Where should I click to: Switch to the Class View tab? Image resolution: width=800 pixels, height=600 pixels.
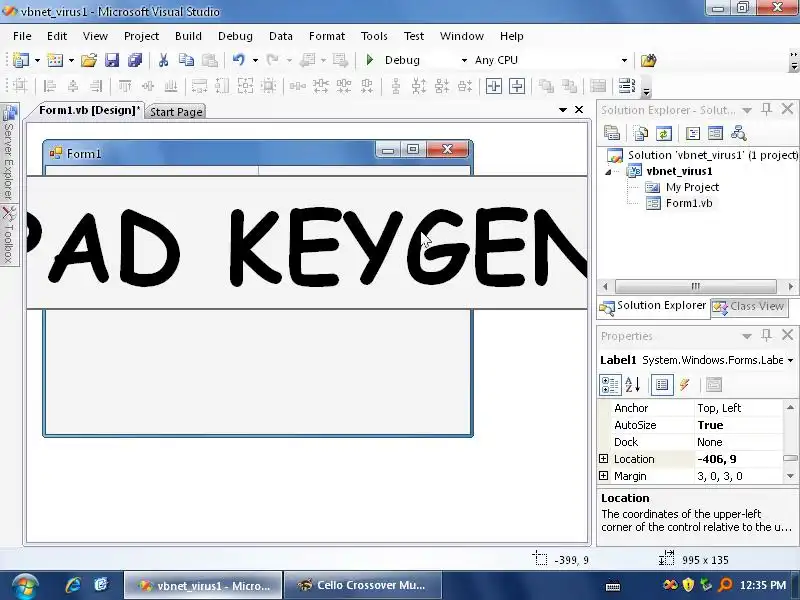(749, 306)
